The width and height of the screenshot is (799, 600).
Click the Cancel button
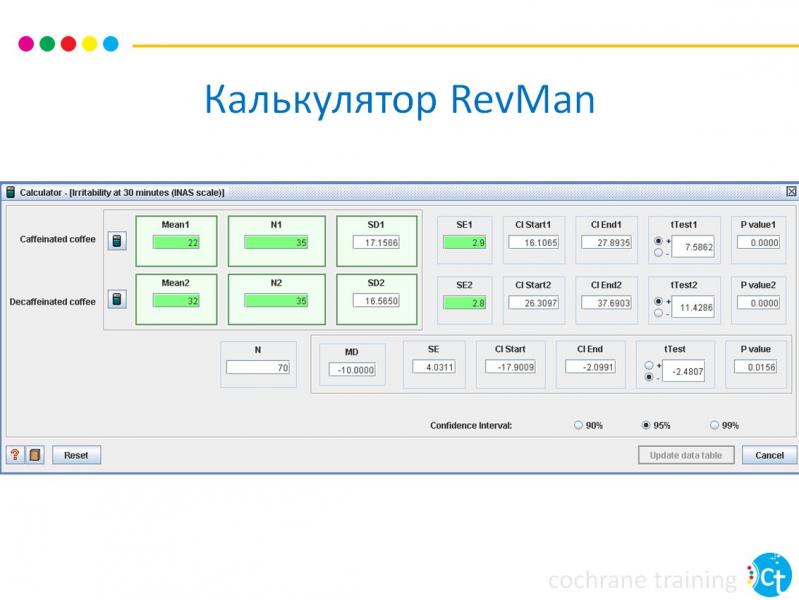click(x=769, y=455)
